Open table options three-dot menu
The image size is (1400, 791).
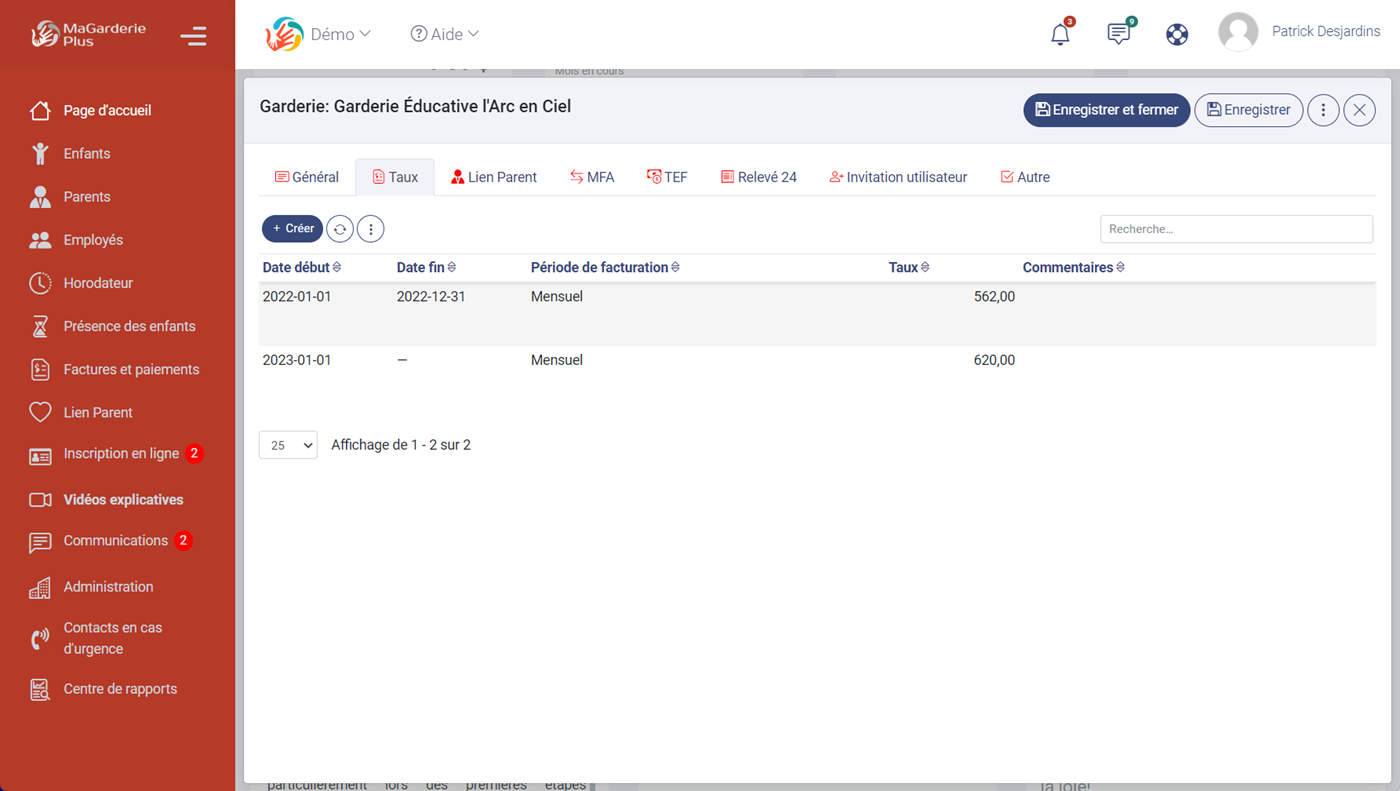(x=371, y=229)
